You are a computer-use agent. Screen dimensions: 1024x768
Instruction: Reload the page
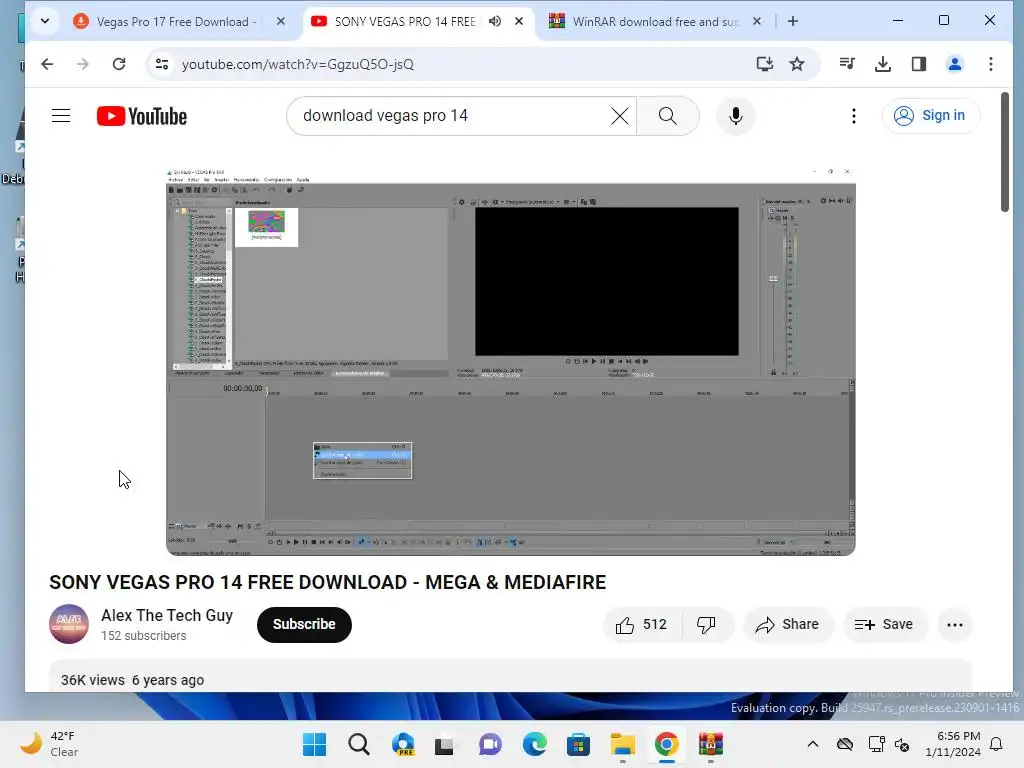pos(119,64)
